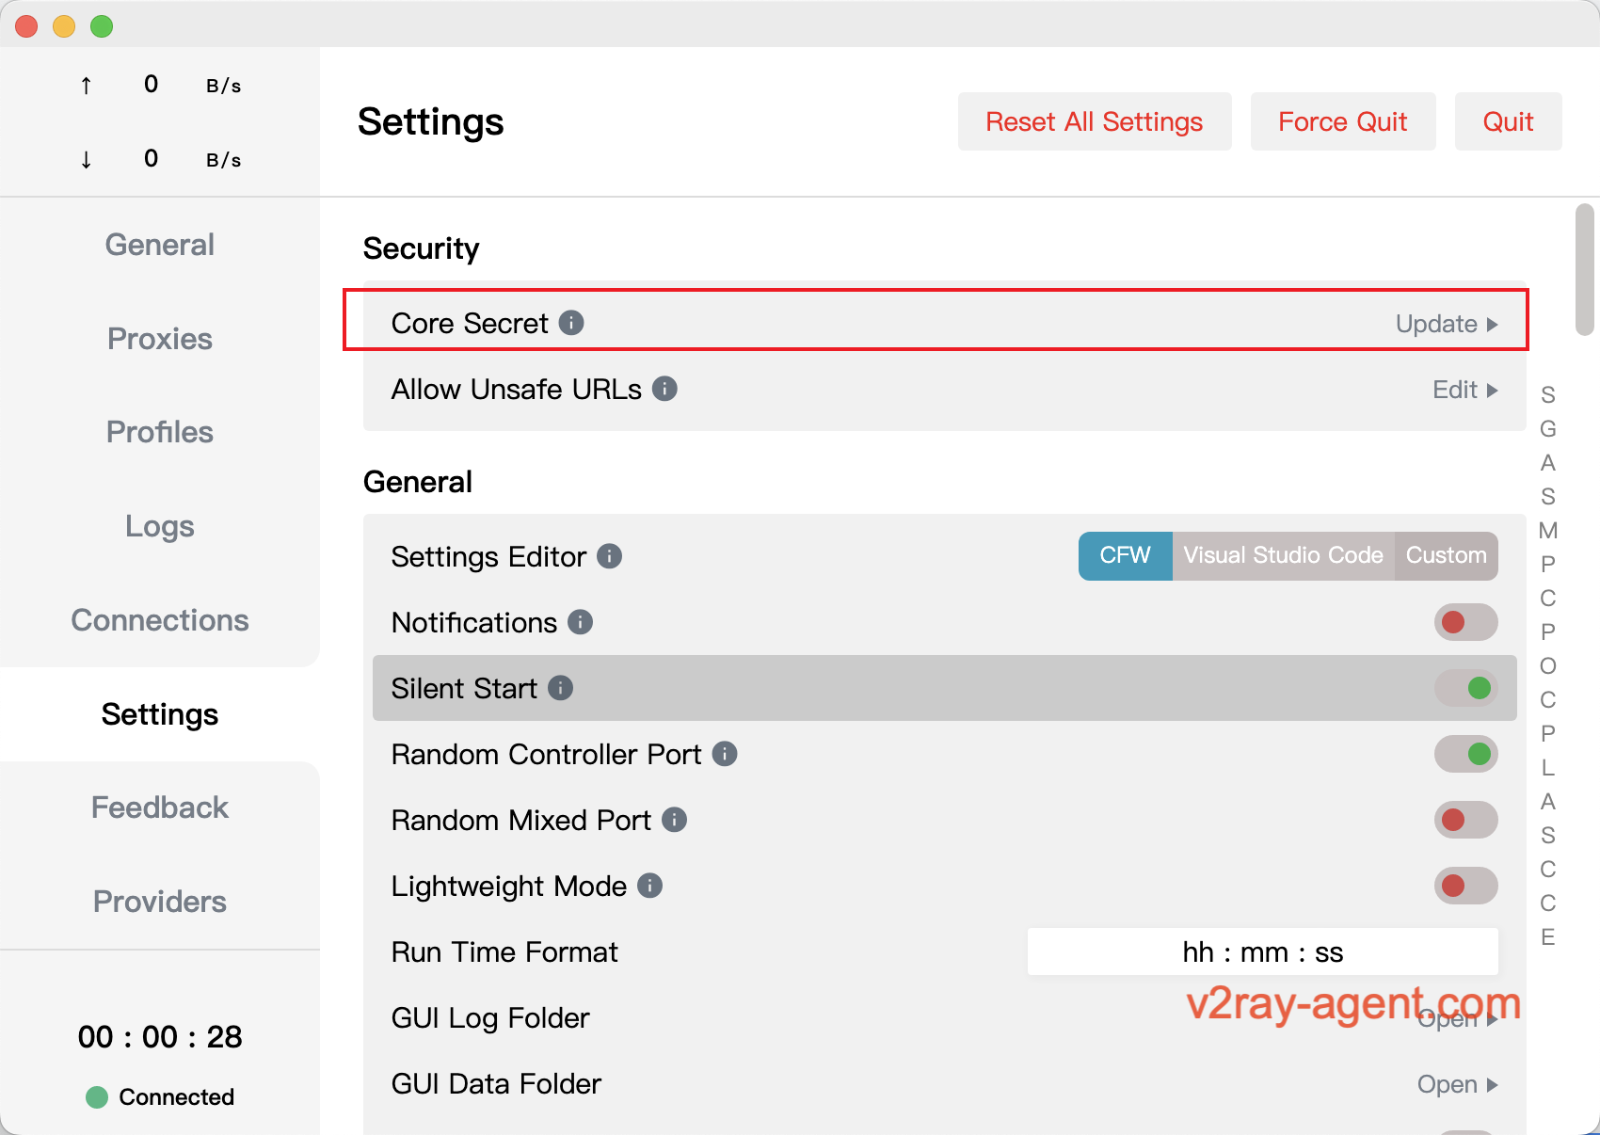This screenshot has width=1600, height=1135.
Task: Open the GUI Data Folder
Action: pos(1456,1084)
